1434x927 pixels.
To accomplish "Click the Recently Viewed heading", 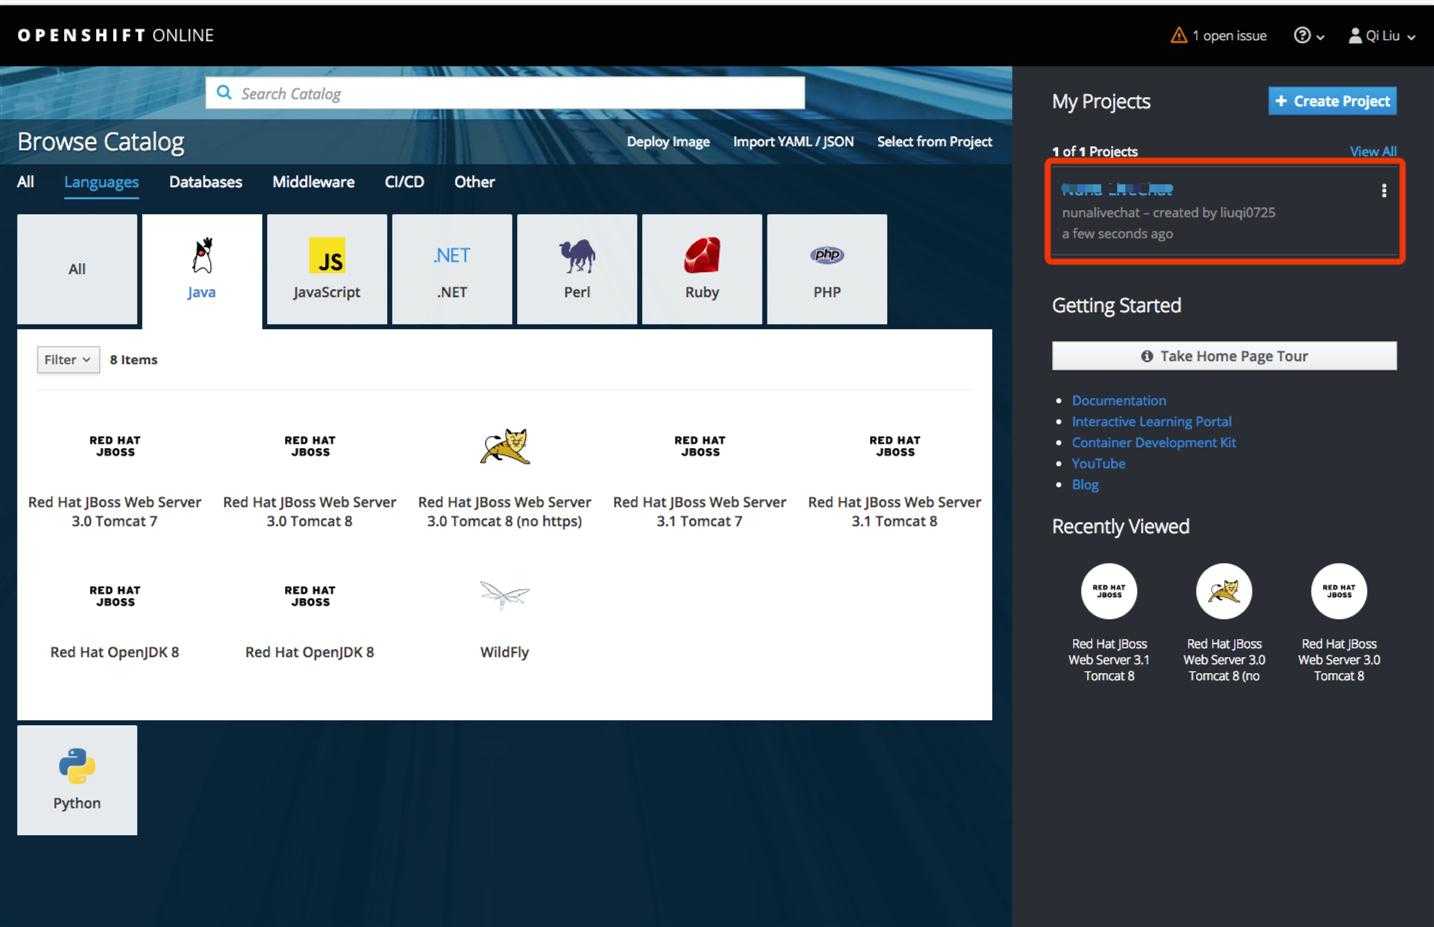I will (x=1121, y=527).
